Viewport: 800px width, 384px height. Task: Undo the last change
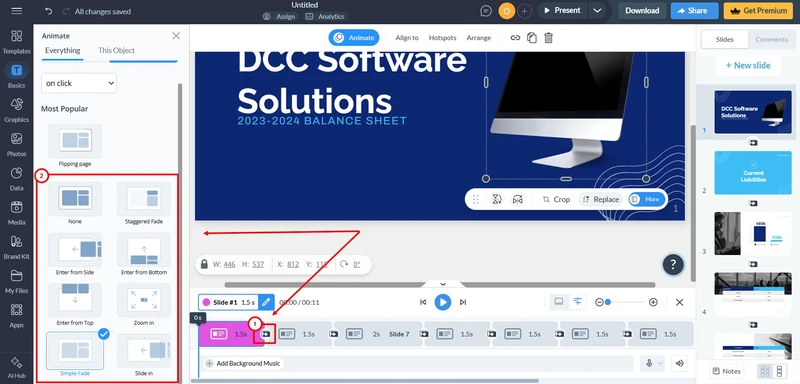48,11
